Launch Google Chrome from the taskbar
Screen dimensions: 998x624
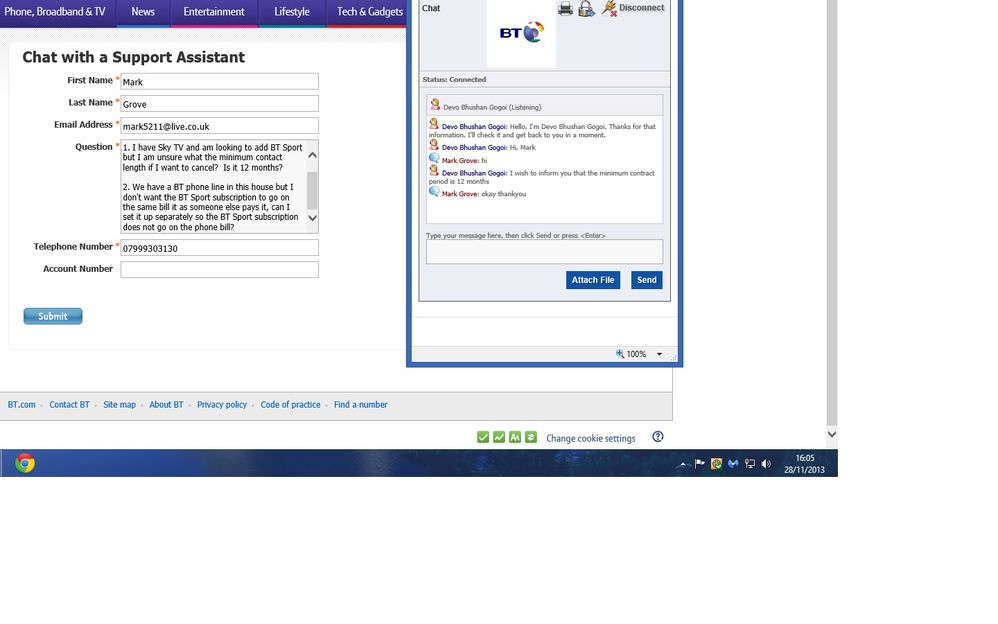click(25, 463)
